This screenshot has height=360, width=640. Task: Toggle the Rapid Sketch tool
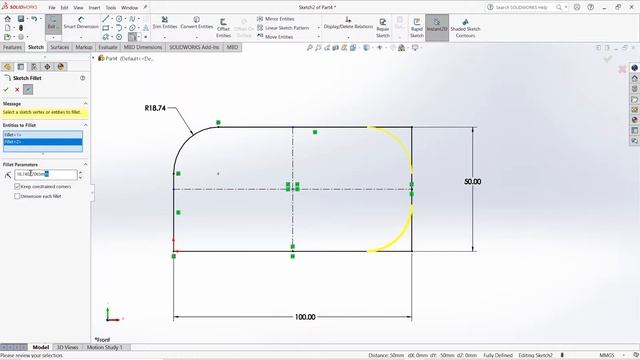click(416, 28)
